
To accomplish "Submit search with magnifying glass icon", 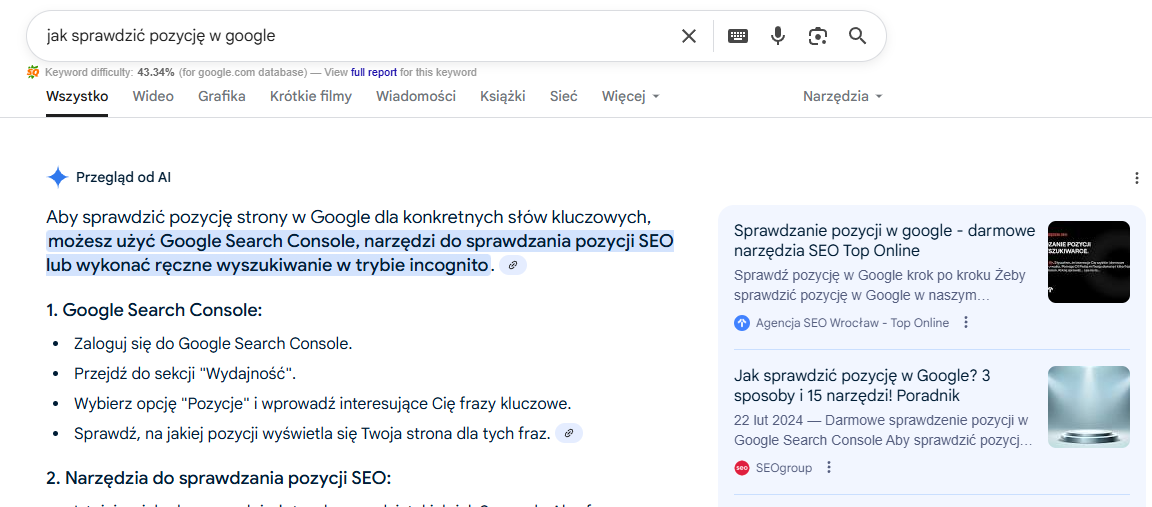I will [x=857, y=36].
